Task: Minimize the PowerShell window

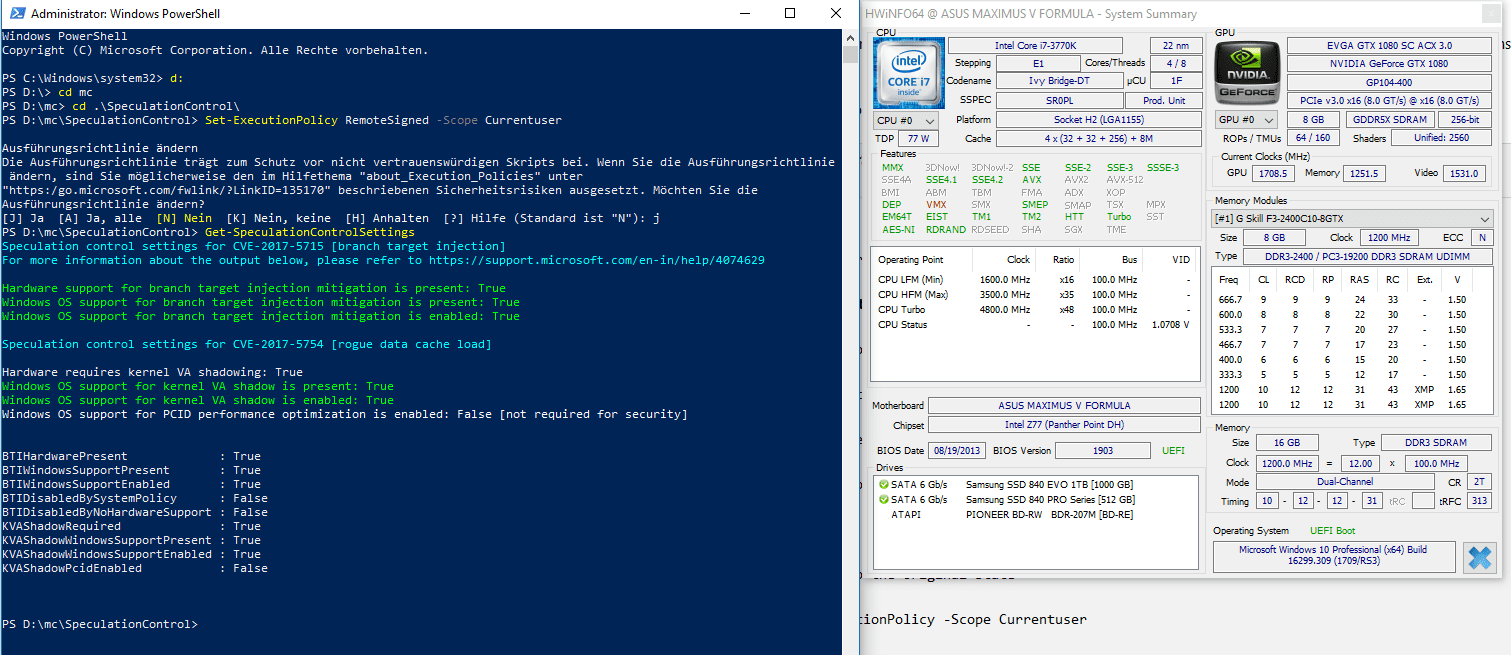Action: click(x=745, y=14)
